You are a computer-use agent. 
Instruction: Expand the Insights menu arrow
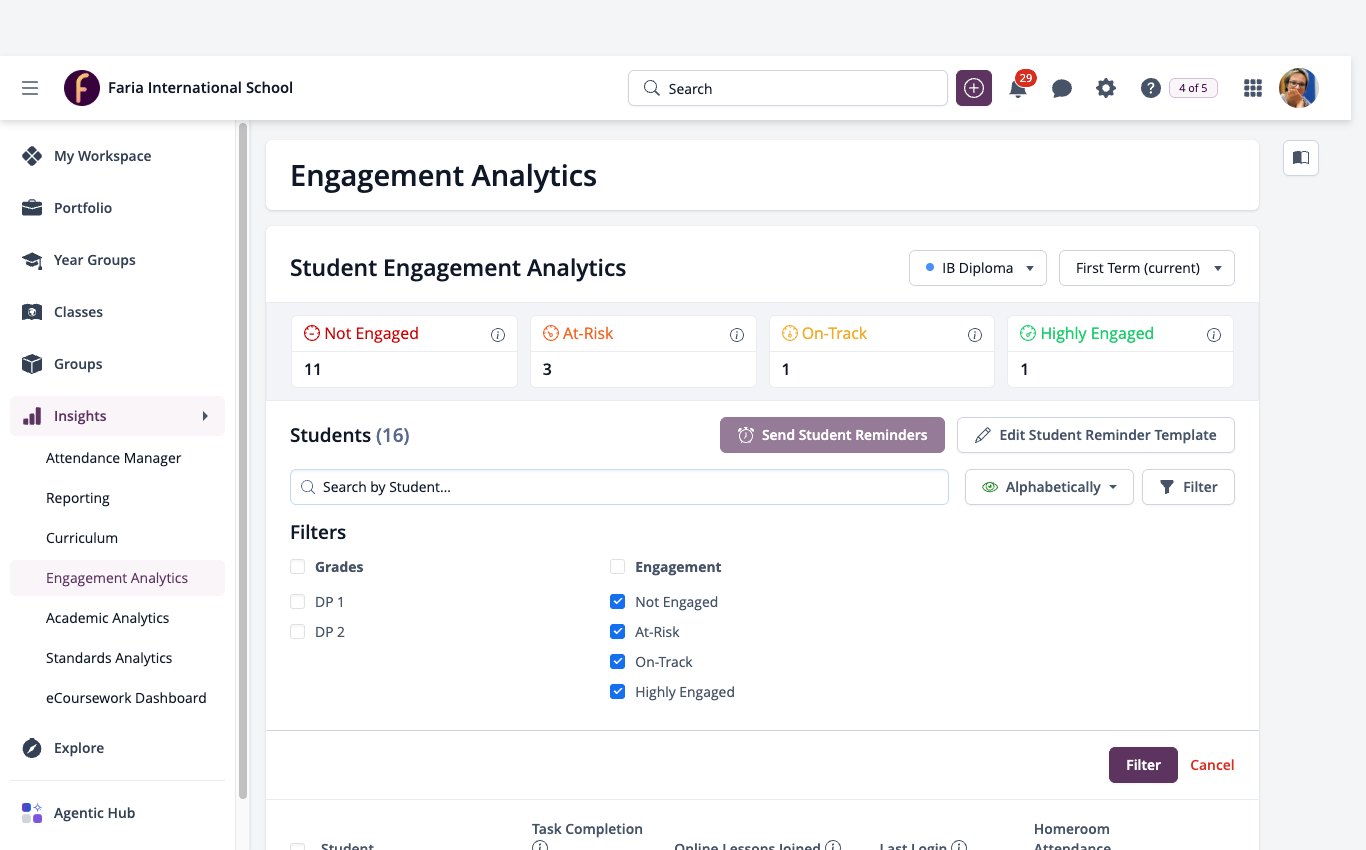click(205, 416)
